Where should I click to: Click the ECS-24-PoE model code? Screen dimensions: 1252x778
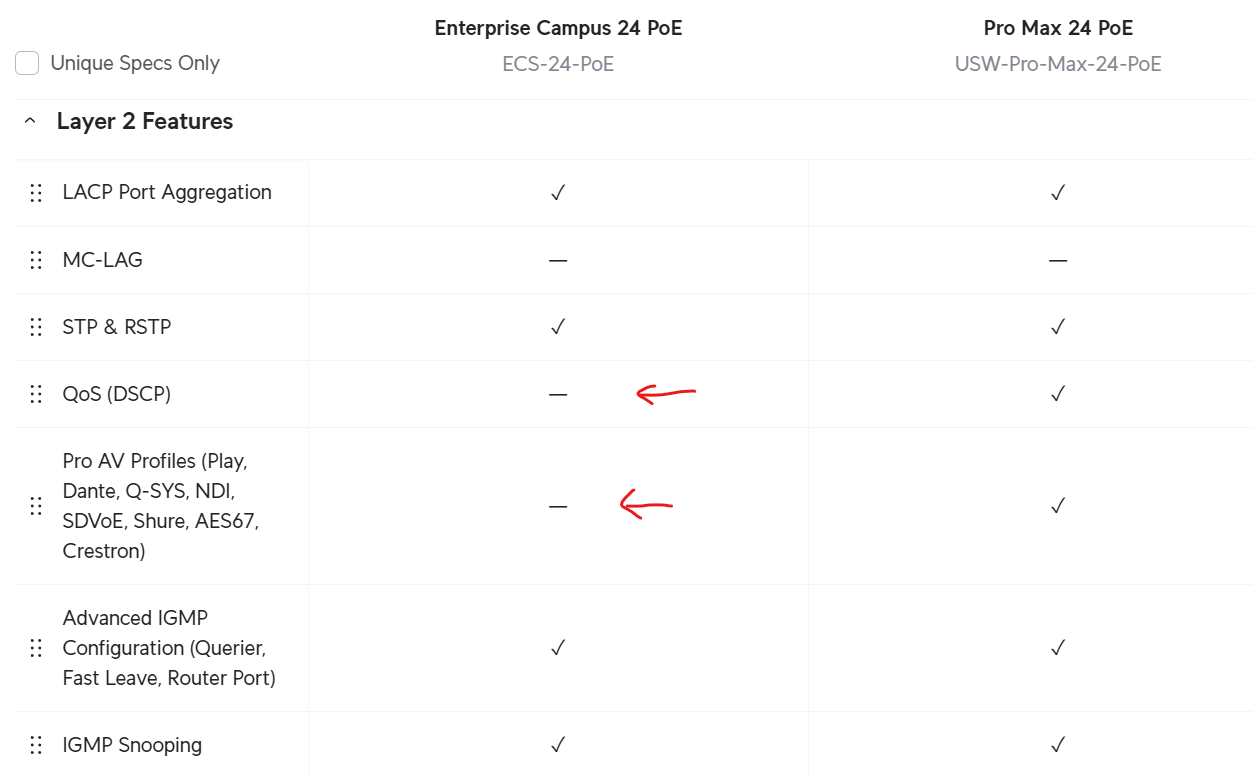tap(558, 65)
